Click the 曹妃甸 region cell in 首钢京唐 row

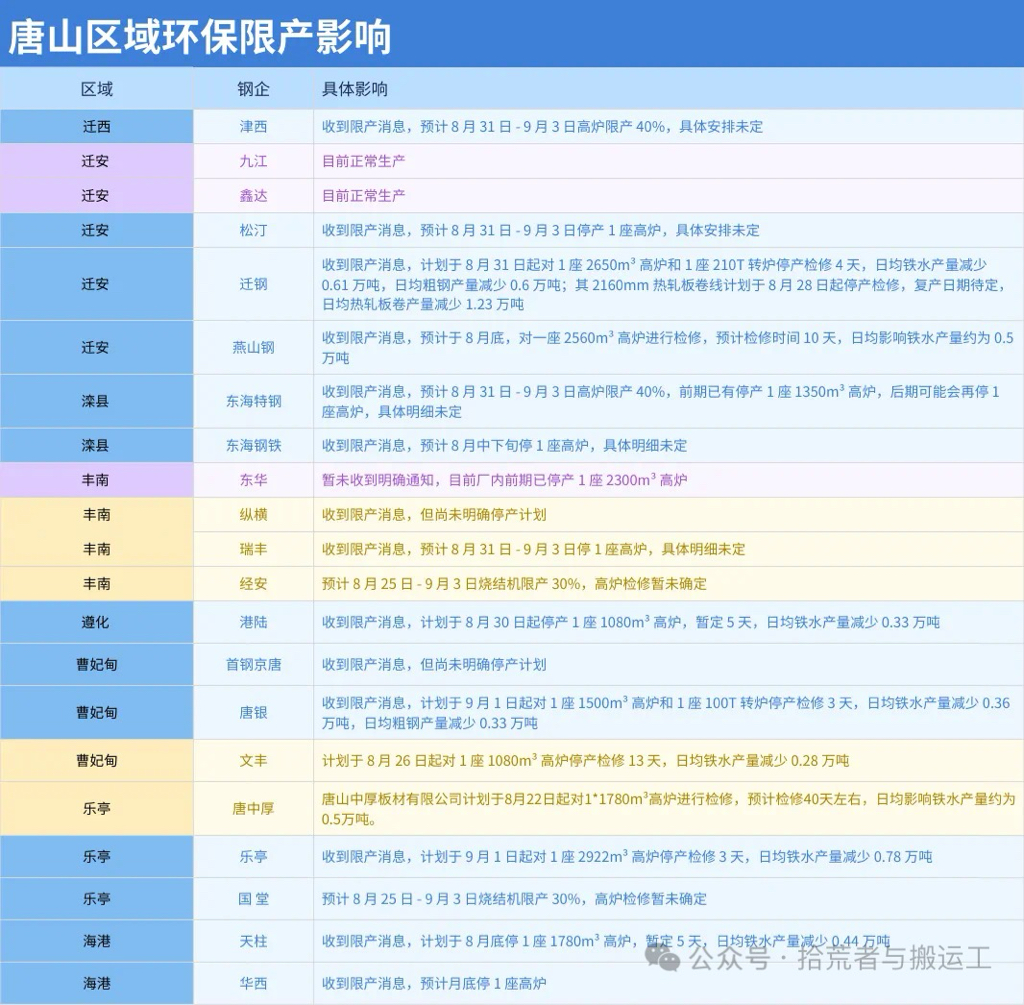(97, 665)
